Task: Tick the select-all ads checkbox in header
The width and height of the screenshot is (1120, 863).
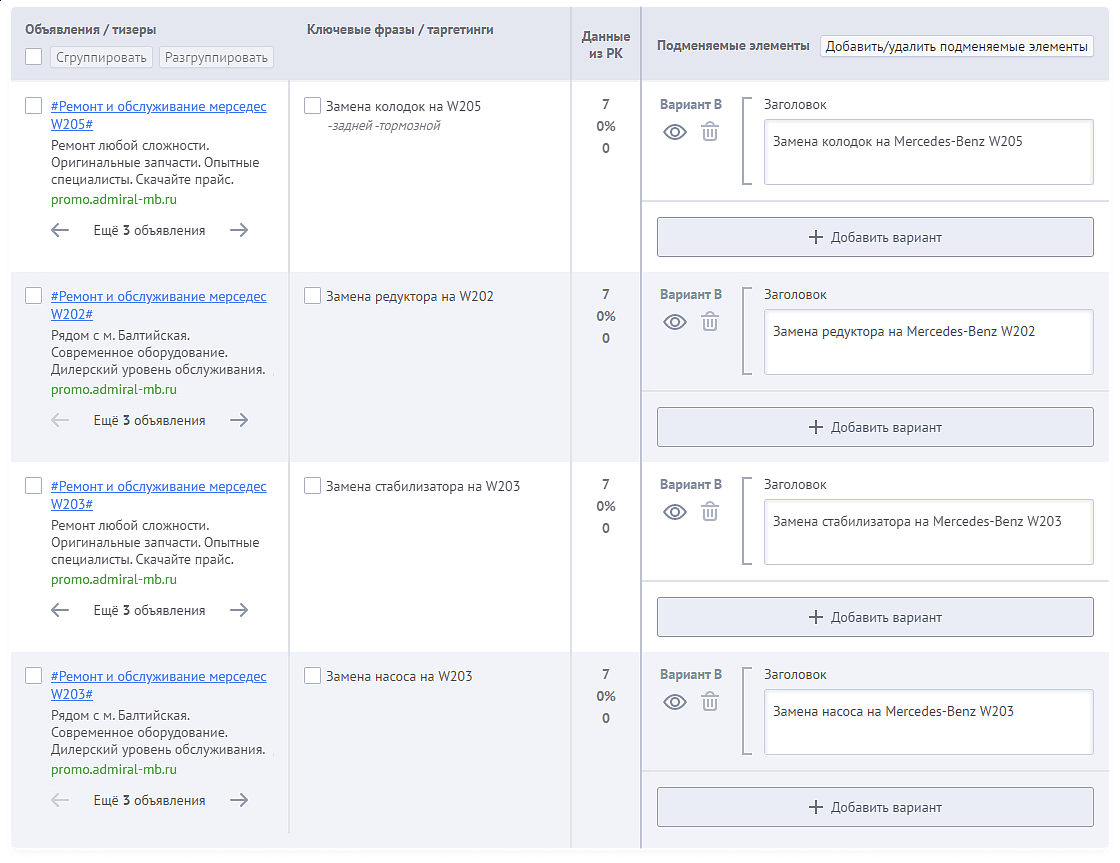Action: [x=33, y=57]
